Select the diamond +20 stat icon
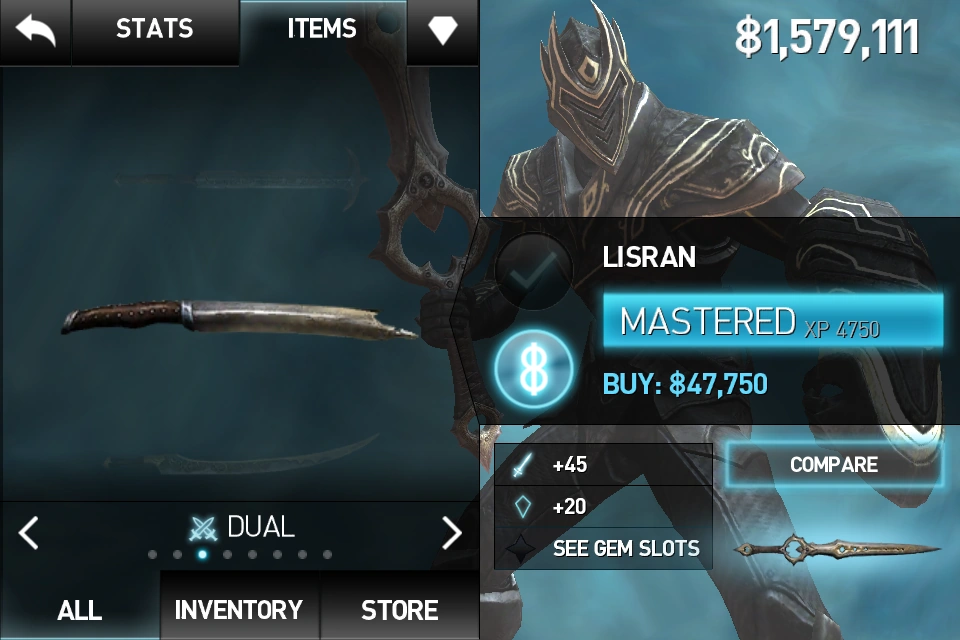Viewport: 960px width, 640px height. point(522,507)
